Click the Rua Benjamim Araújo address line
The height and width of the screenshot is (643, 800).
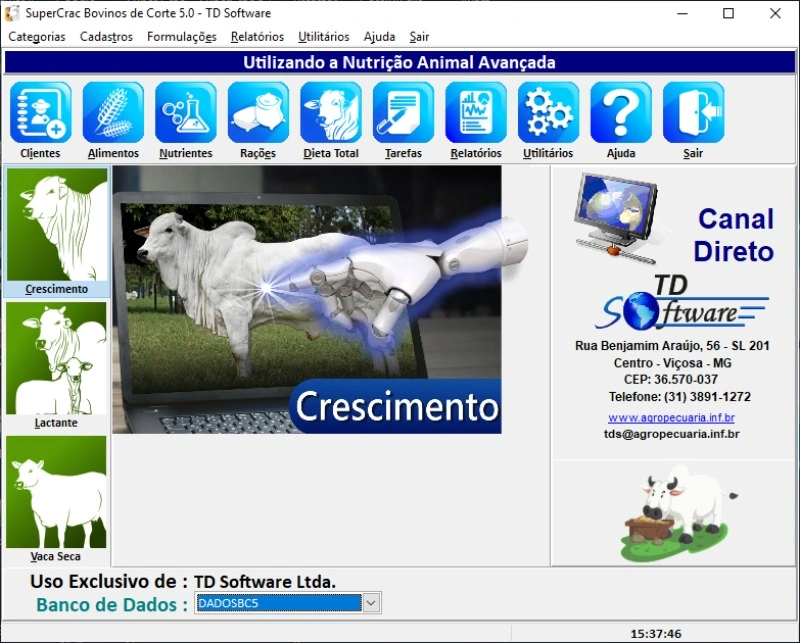tap(672, 345)
